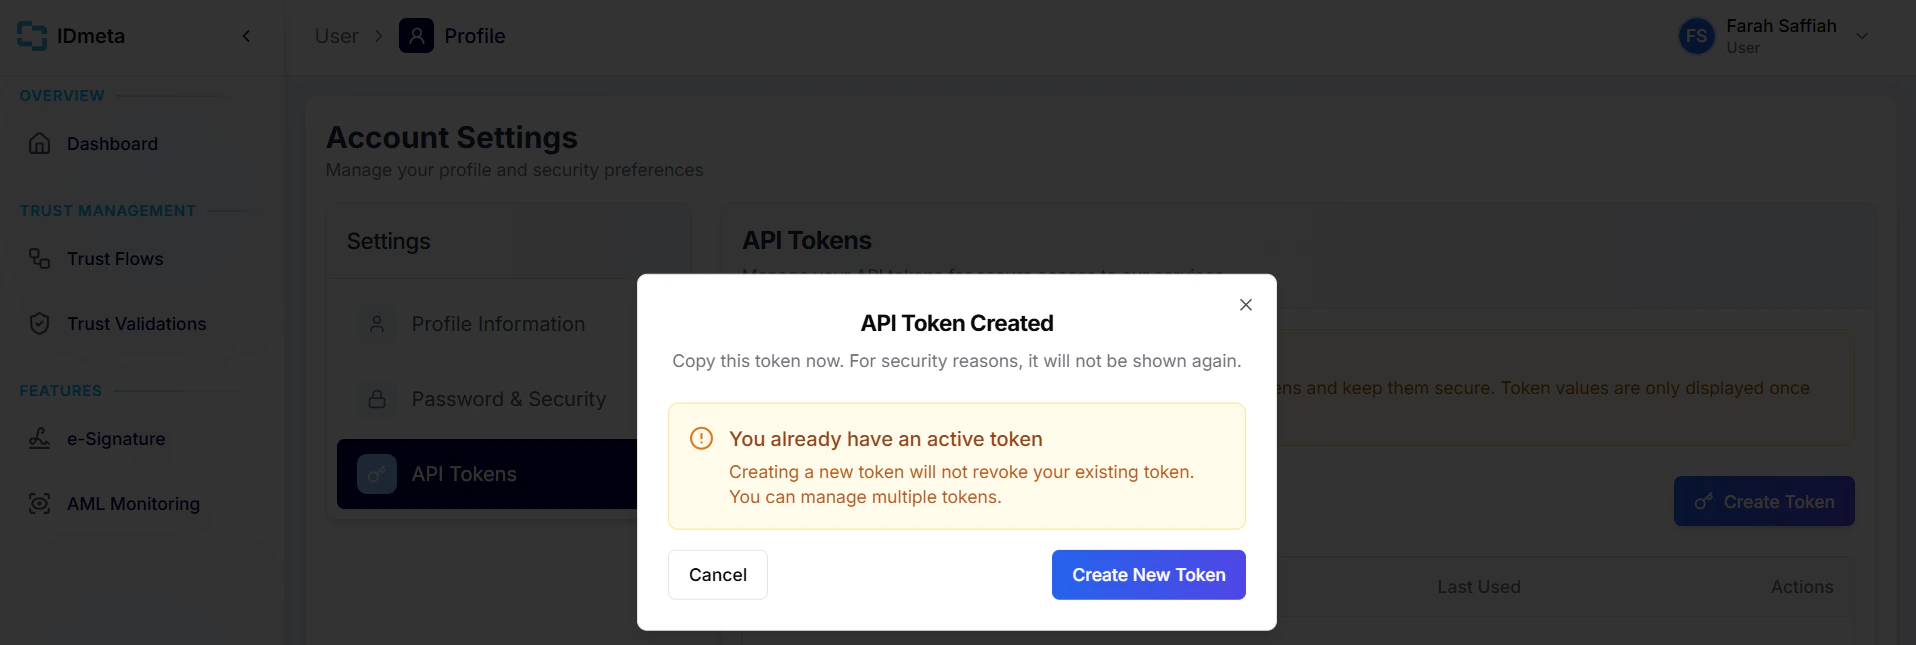Collapse the sidebar using the chevron
This screenshot has height=645, width=1916.
coord(246,35)
